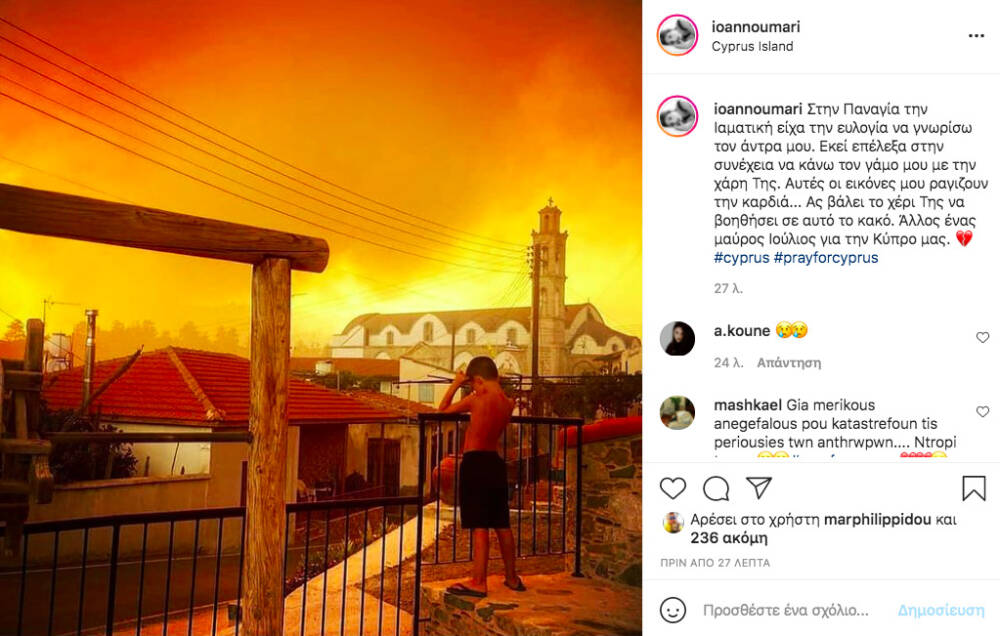The image size is (1000, 636).
Task: View marphilippidou profile from likes
Action: pos(877,520)
